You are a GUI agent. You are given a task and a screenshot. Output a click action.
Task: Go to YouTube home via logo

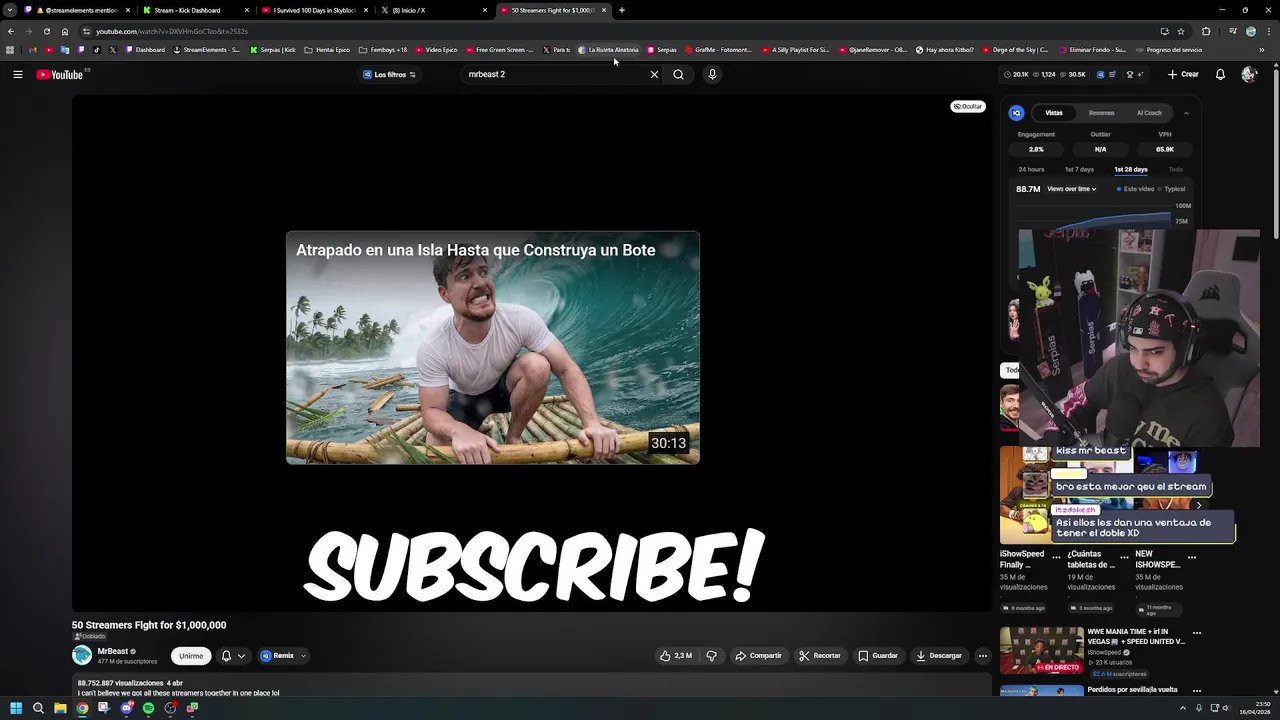pyautogui.click(x=59, y=75)
